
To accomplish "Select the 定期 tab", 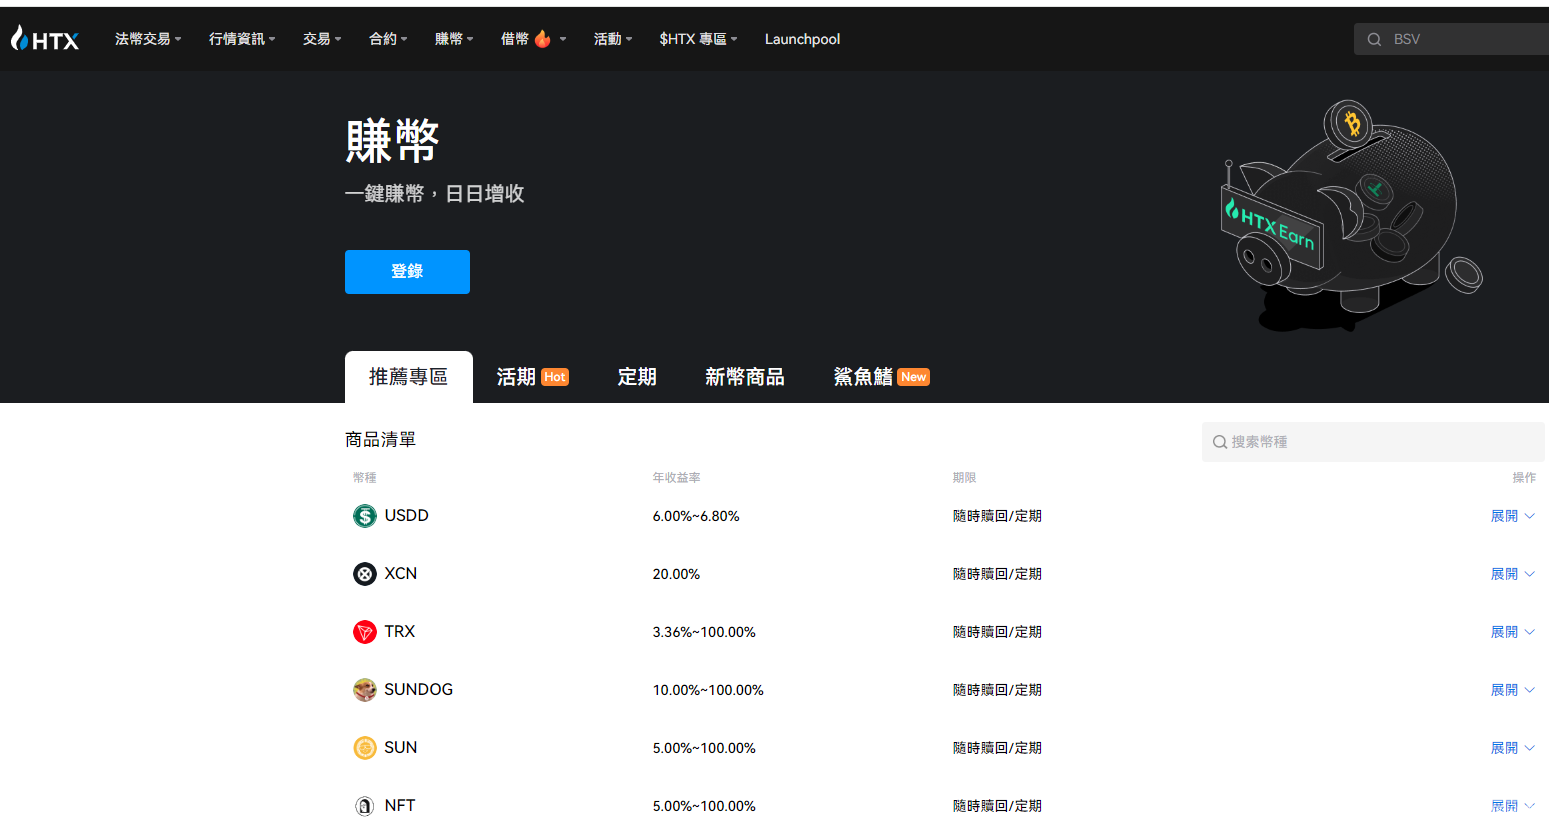I will click(x=637, y=377).
